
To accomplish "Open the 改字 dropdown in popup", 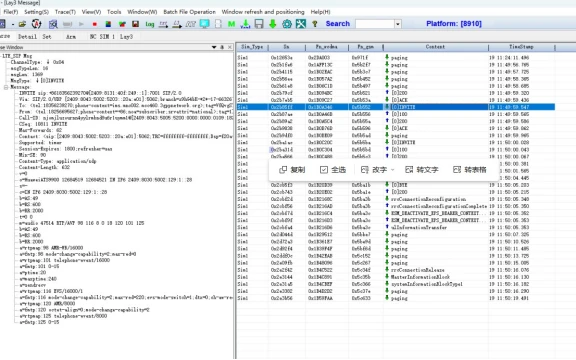I will [x=393, y=170].
